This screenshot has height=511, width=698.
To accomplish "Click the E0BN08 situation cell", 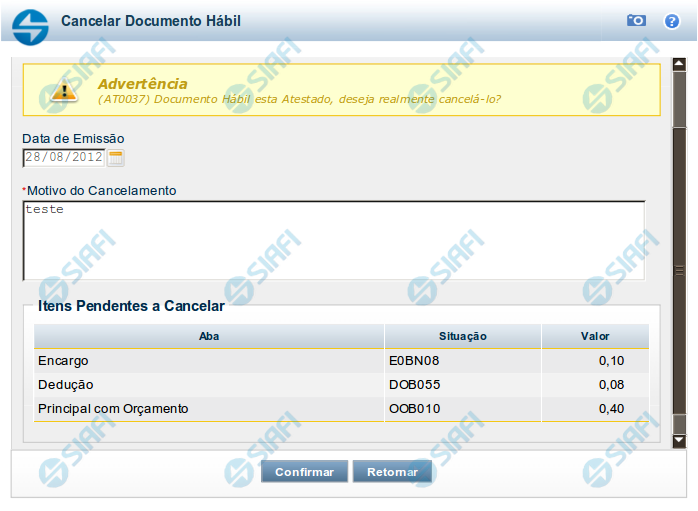I will pos(415,361).
